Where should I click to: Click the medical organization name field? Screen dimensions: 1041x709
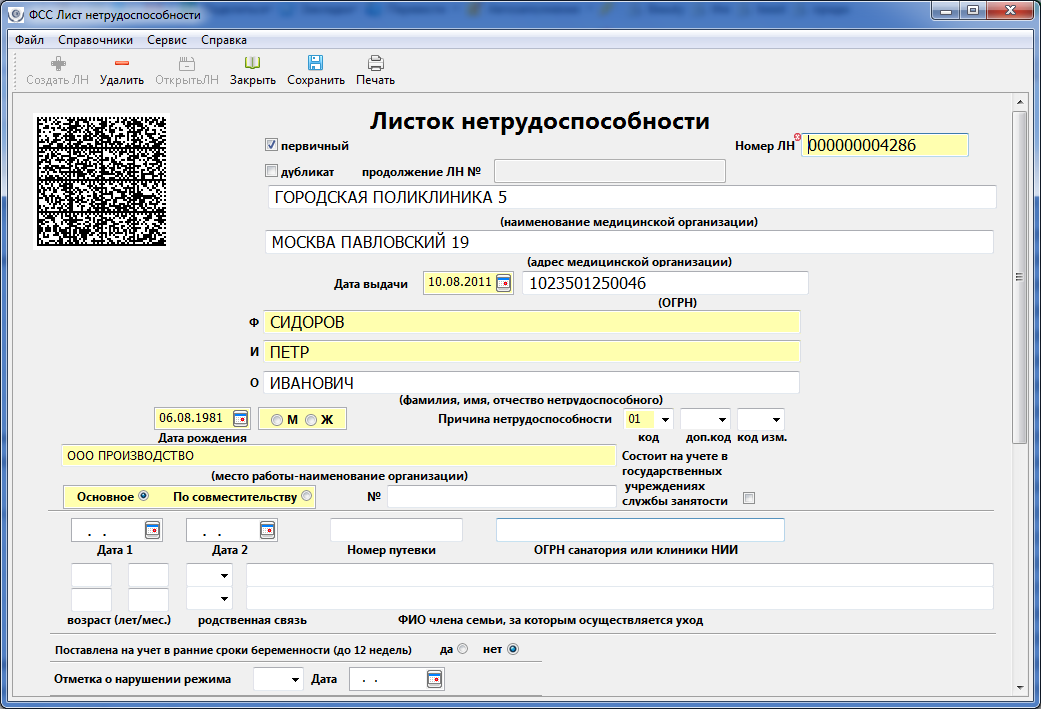point(632,197)
